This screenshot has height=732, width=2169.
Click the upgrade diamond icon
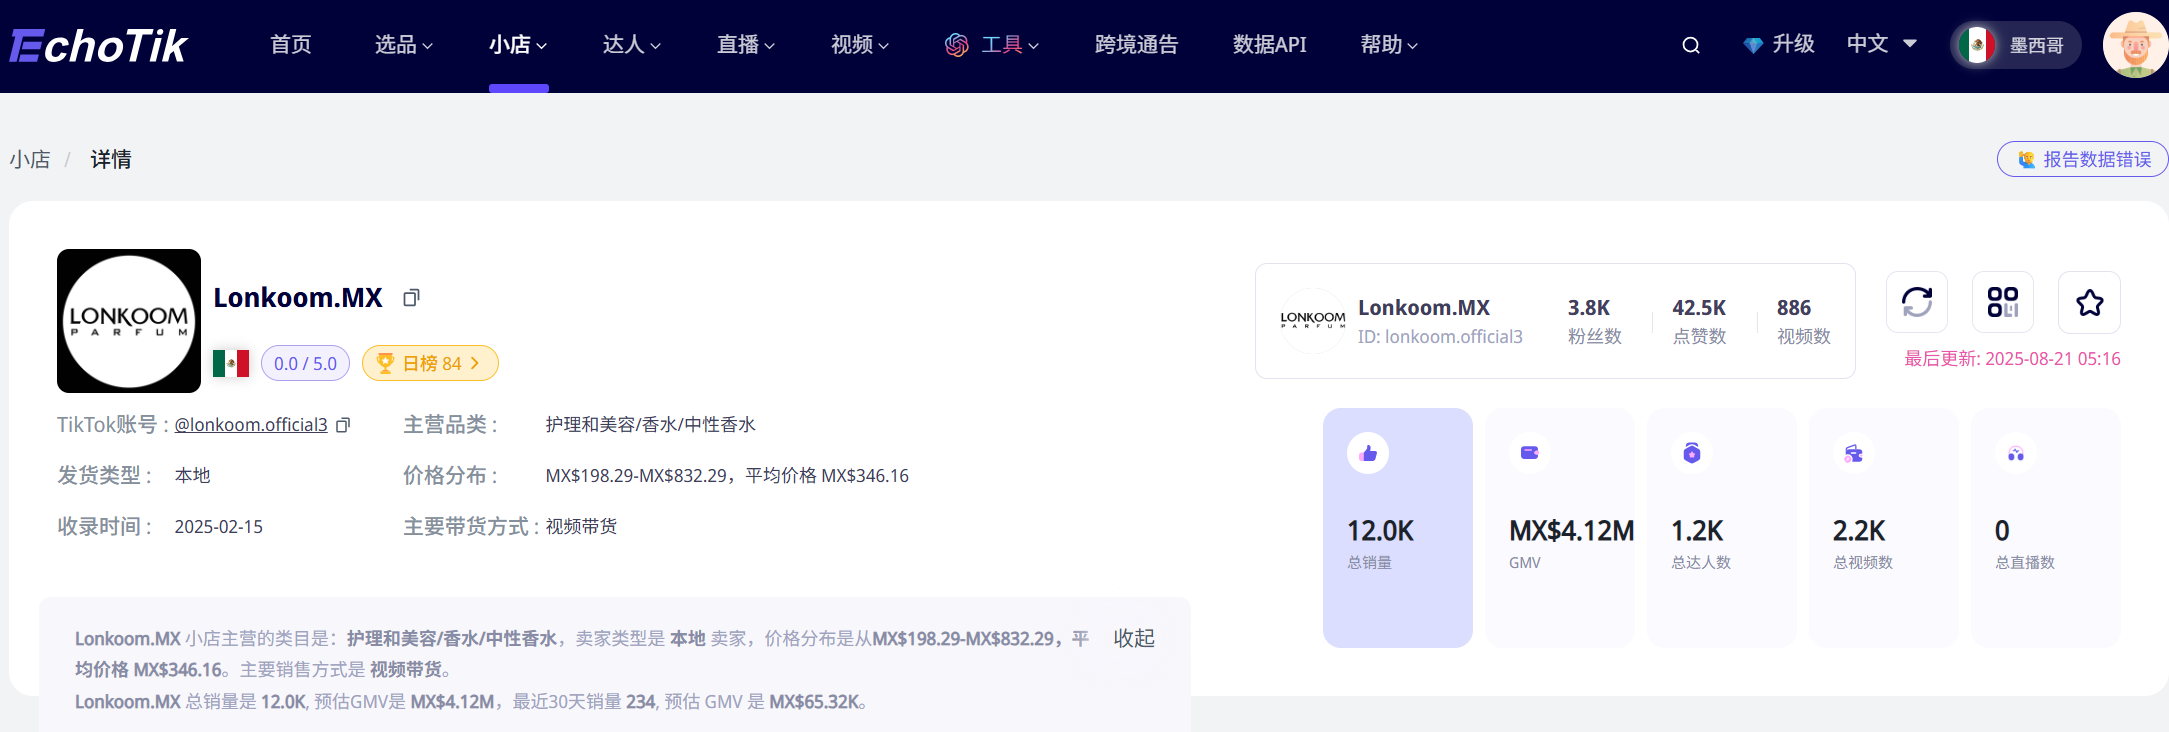click(x=1752, y=45)
